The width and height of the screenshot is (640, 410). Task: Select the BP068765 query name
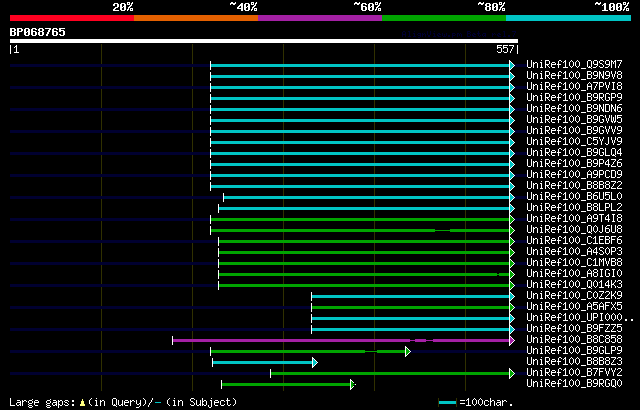click(38, 32)
